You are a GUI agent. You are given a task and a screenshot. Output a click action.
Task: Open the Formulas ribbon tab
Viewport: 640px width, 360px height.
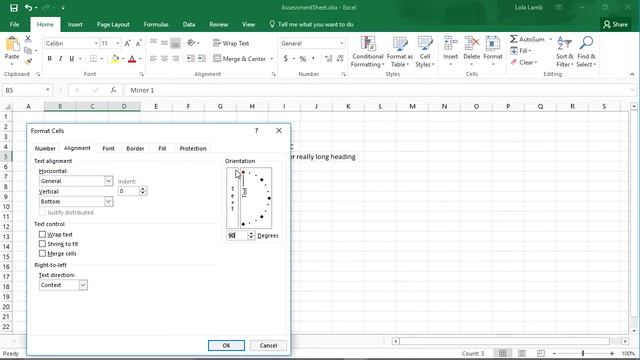point(156,24)
